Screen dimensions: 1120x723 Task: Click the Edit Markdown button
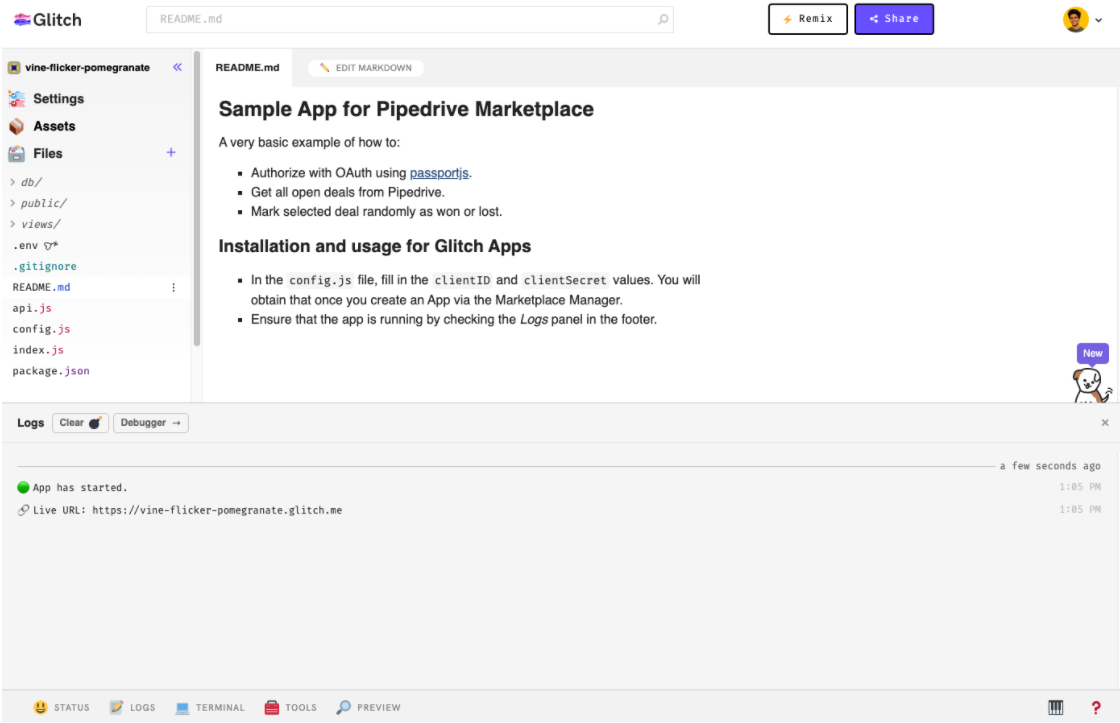366,68
